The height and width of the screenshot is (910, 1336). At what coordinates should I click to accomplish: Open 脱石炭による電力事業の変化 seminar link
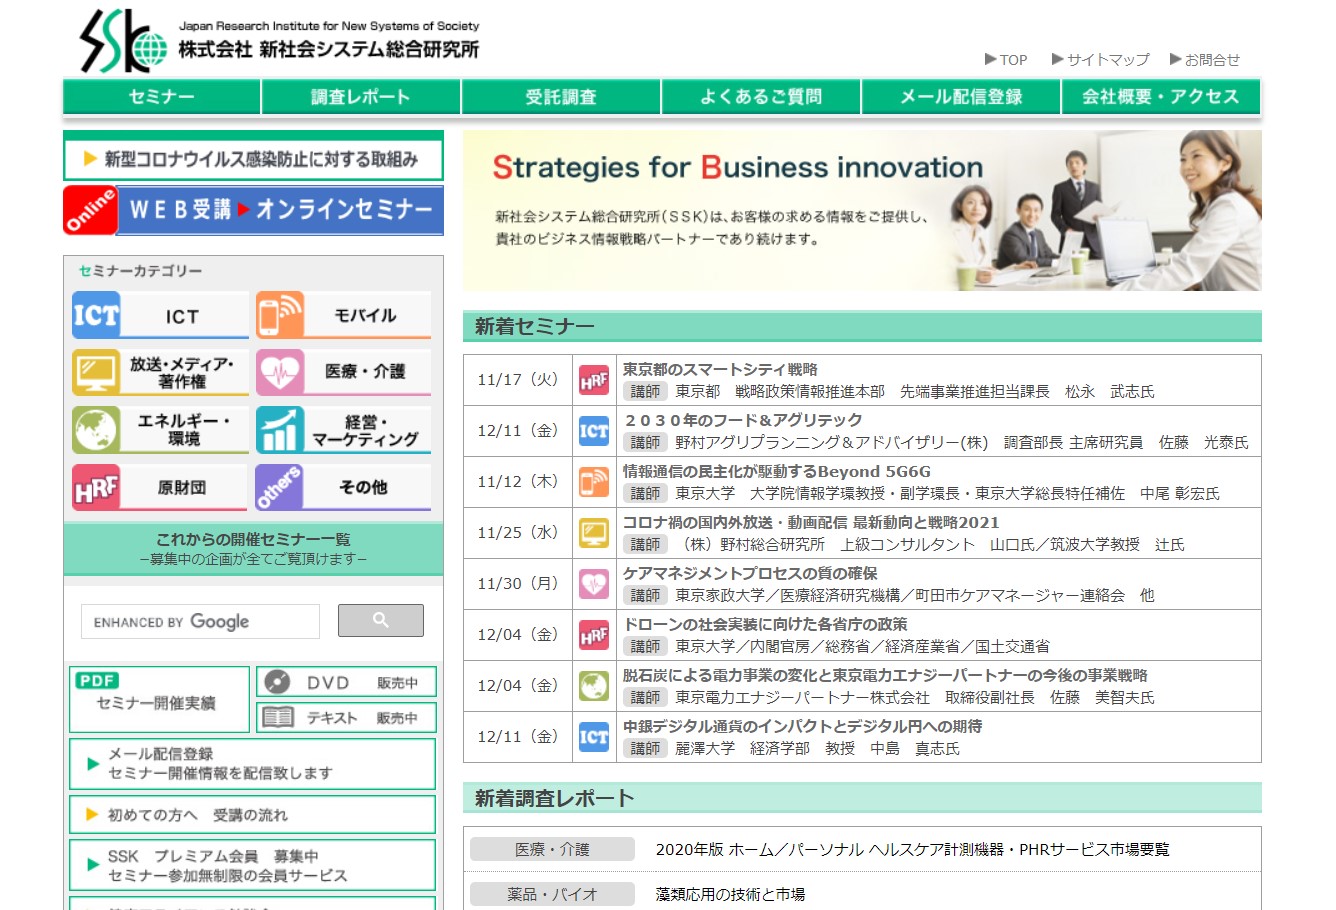click(885, 675)
